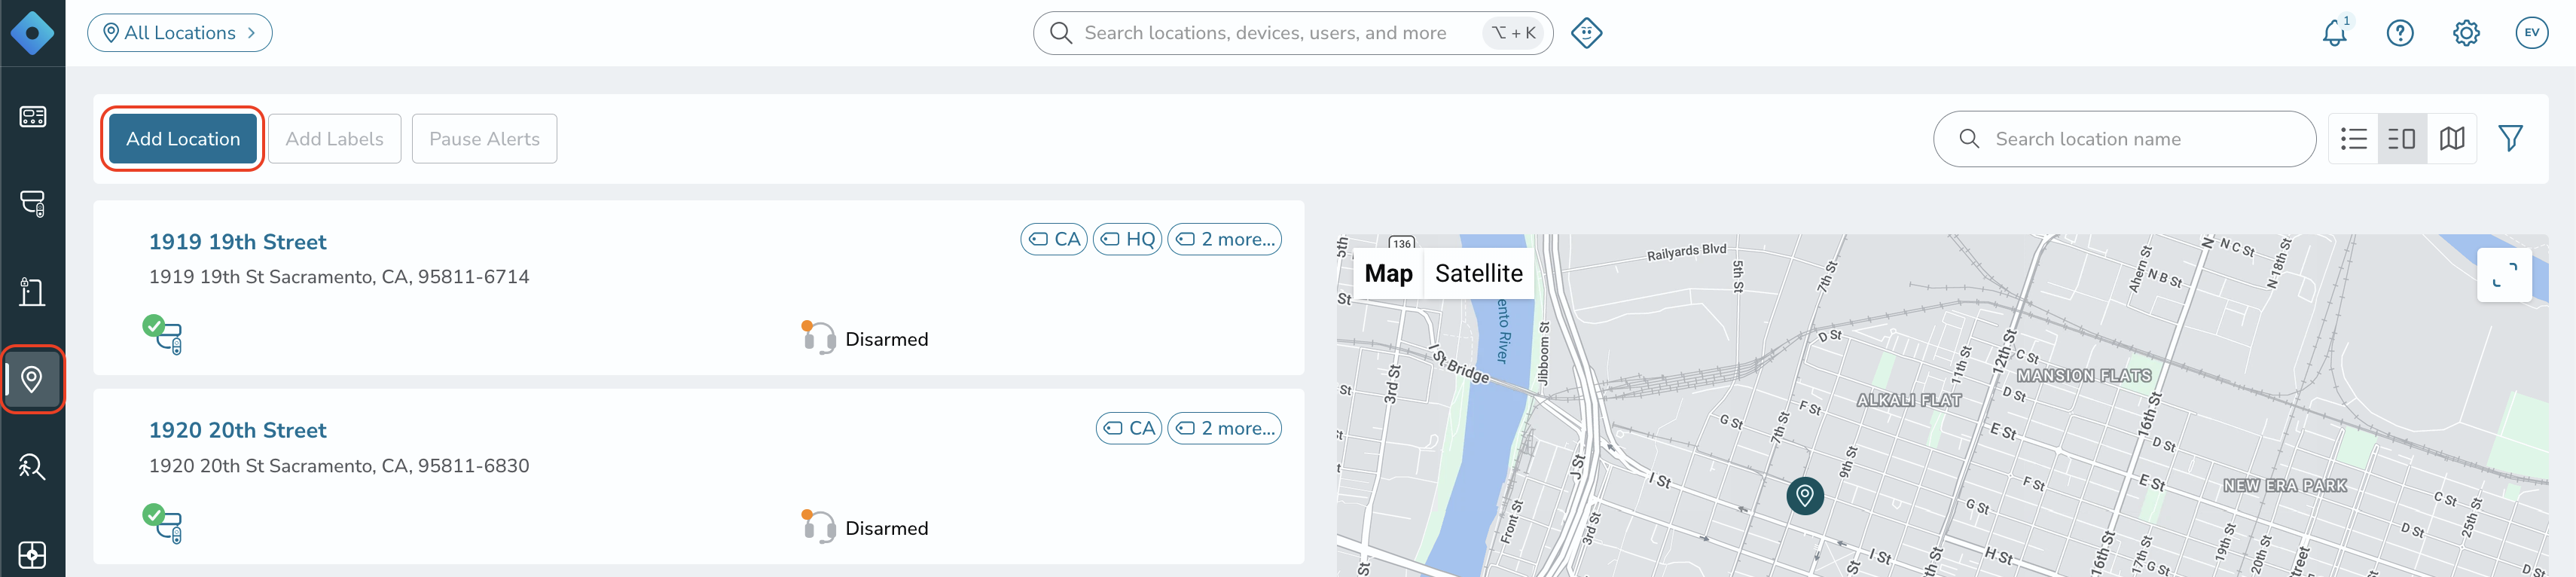Open the 1919 19th Street location link
The height and width of the screenshot is (577, 2576).
[237, 242]
